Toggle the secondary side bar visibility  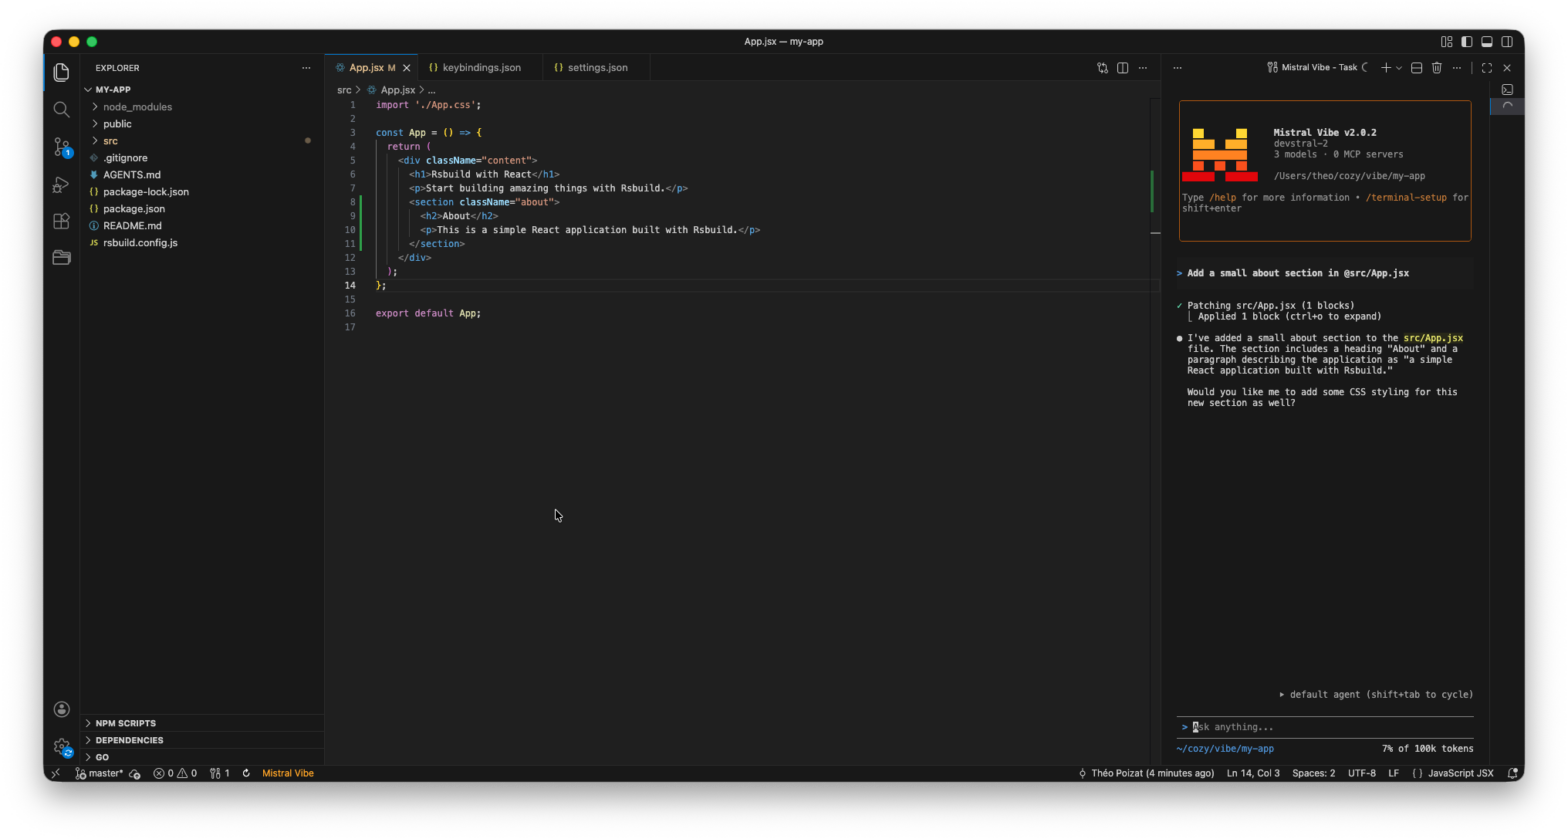click(x=1507, y=42)
